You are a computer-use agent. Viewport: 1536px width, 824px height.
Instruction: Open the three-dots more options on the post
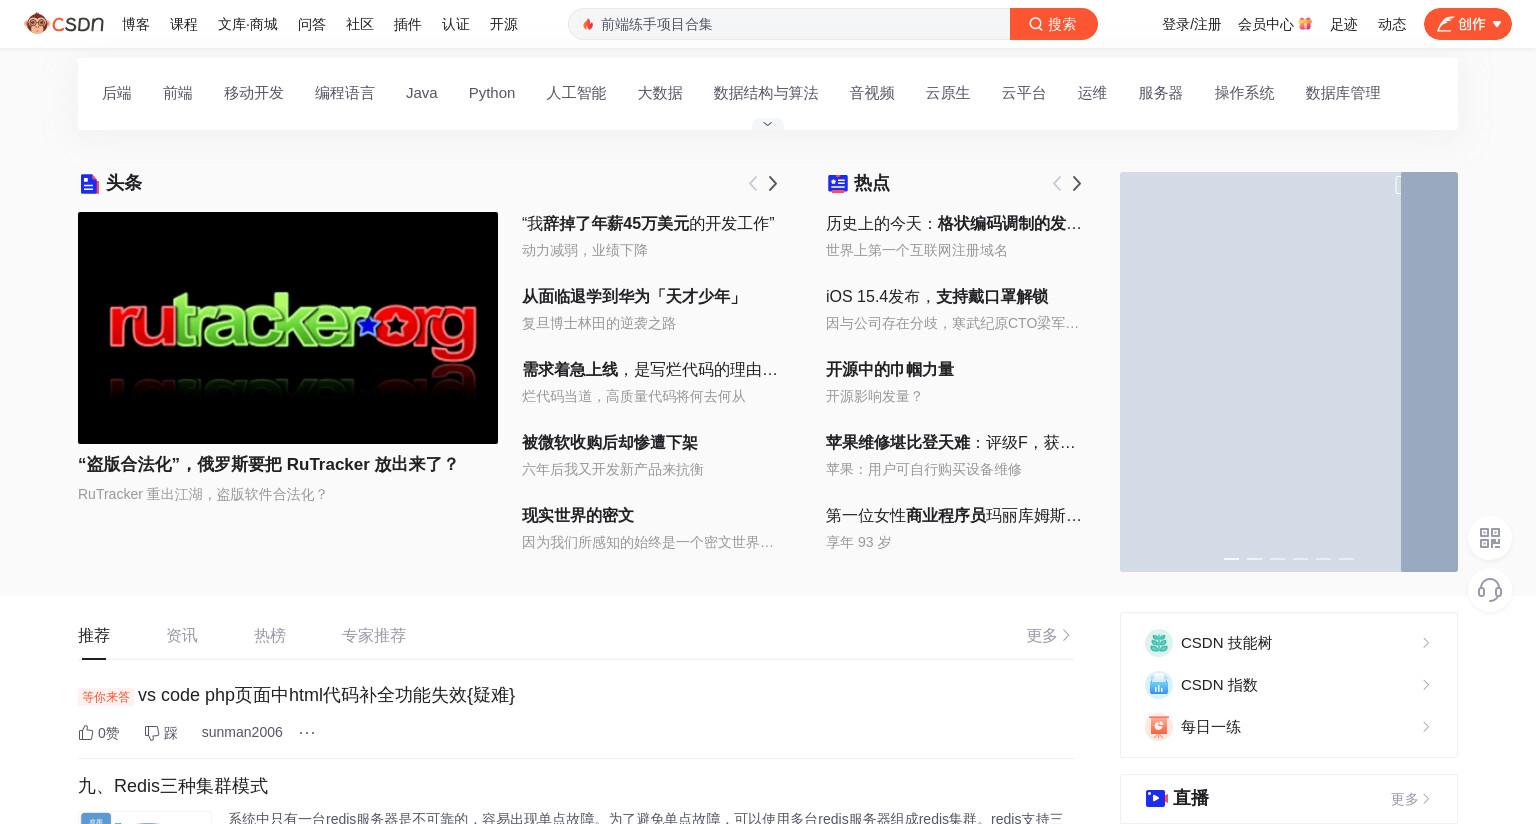tap(307, 733)
